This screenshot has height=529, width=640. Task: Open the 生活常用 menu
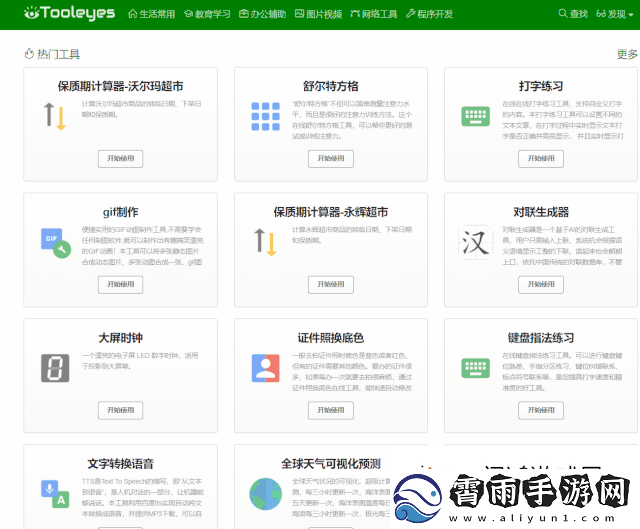(x=151, y=14)
